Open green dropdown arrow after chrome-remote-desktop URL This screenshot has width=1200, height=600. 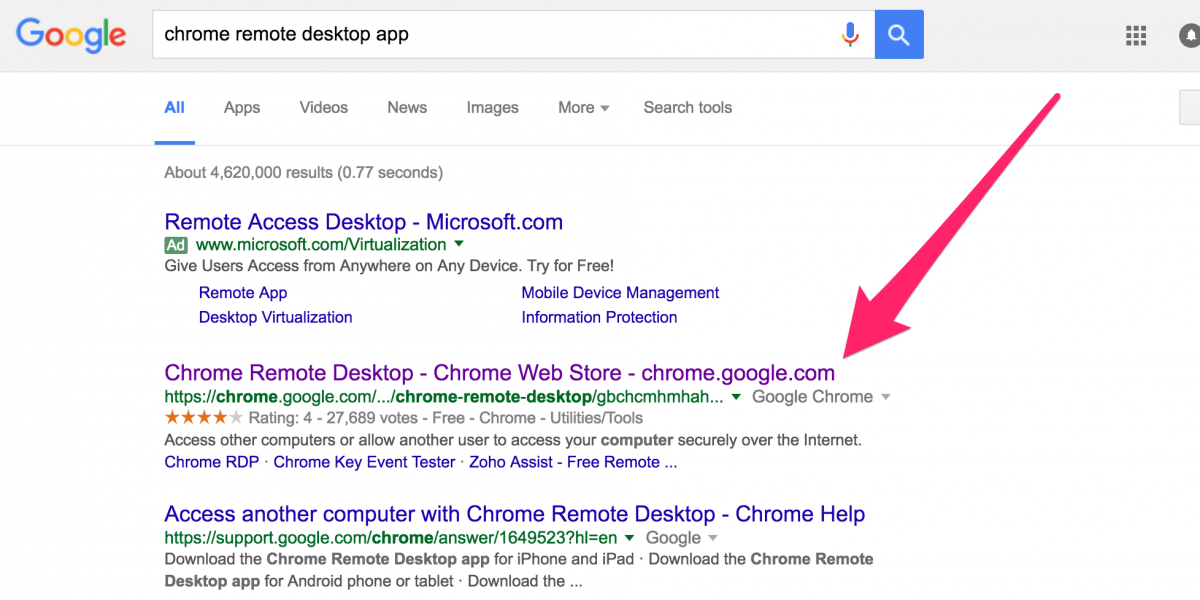point(736,397)
